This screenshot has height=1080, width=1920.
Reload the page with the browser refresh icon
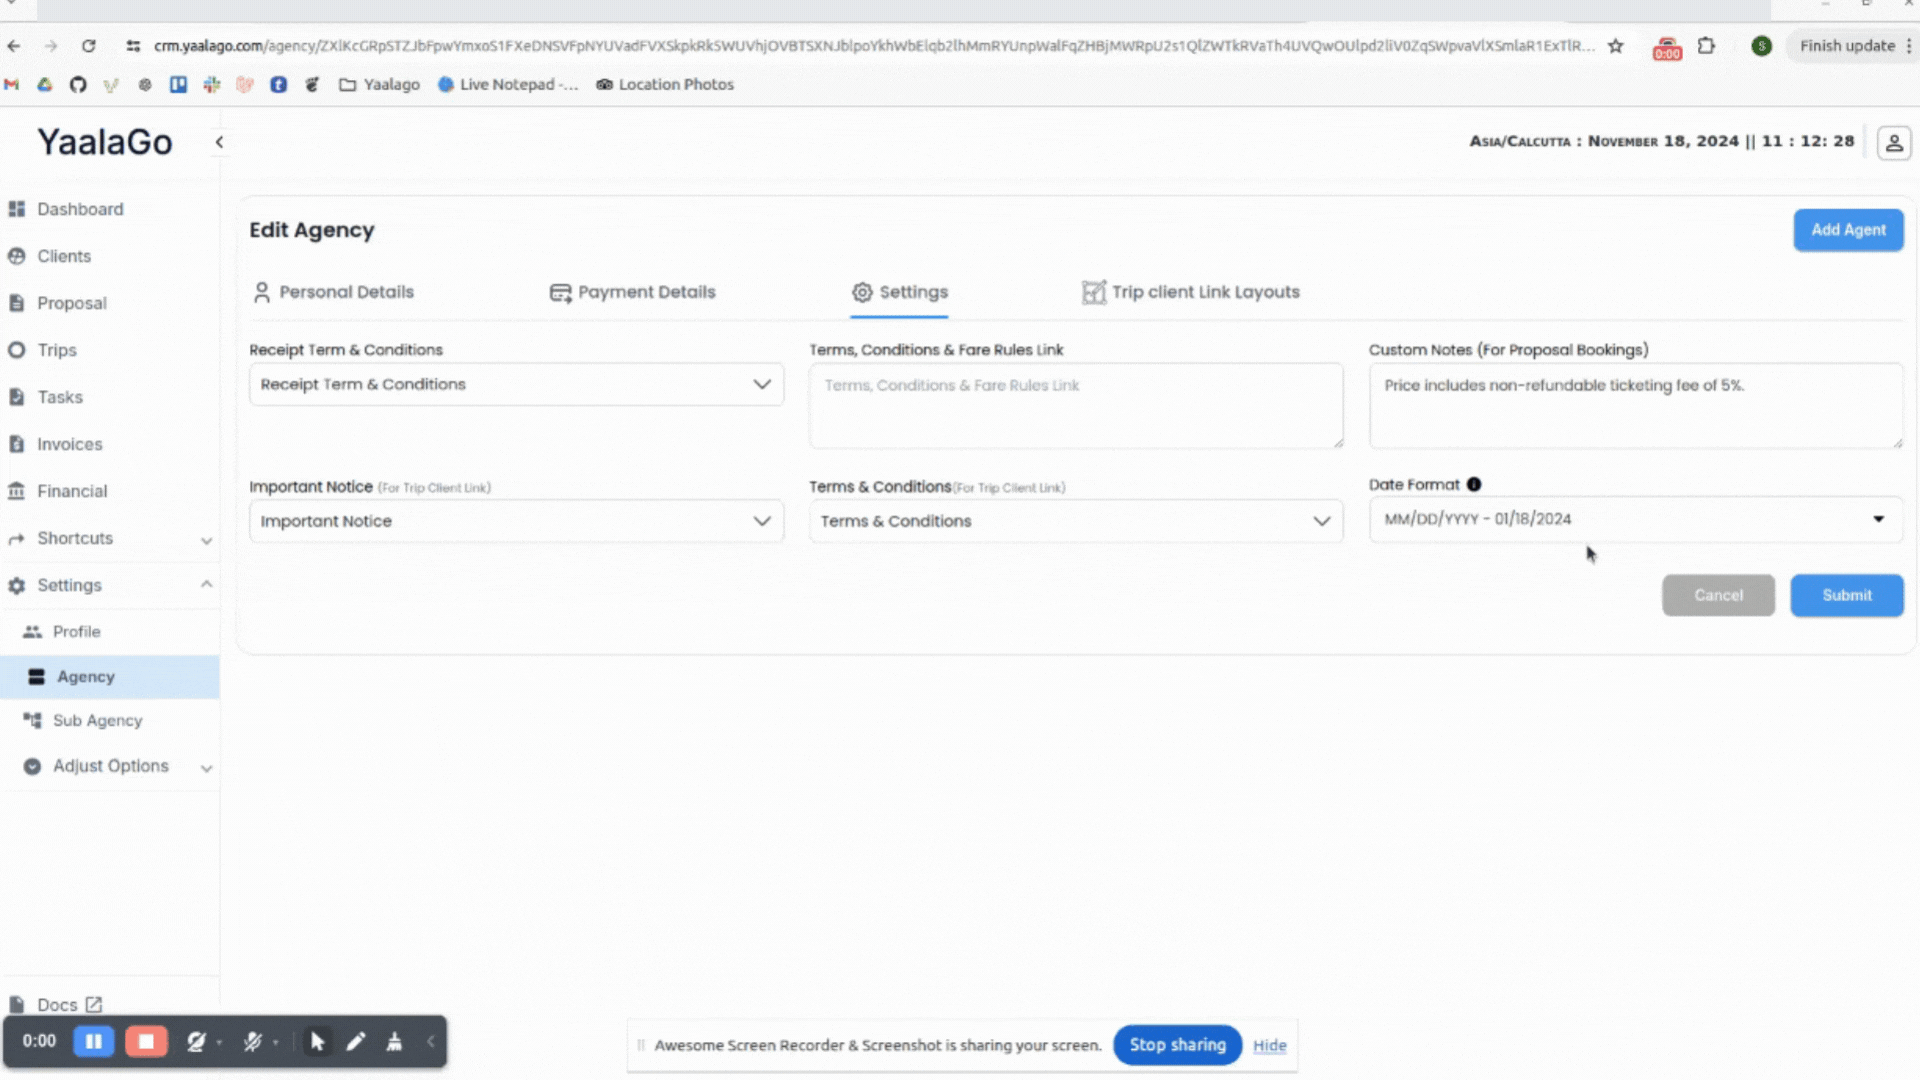(x=89, y=46)
